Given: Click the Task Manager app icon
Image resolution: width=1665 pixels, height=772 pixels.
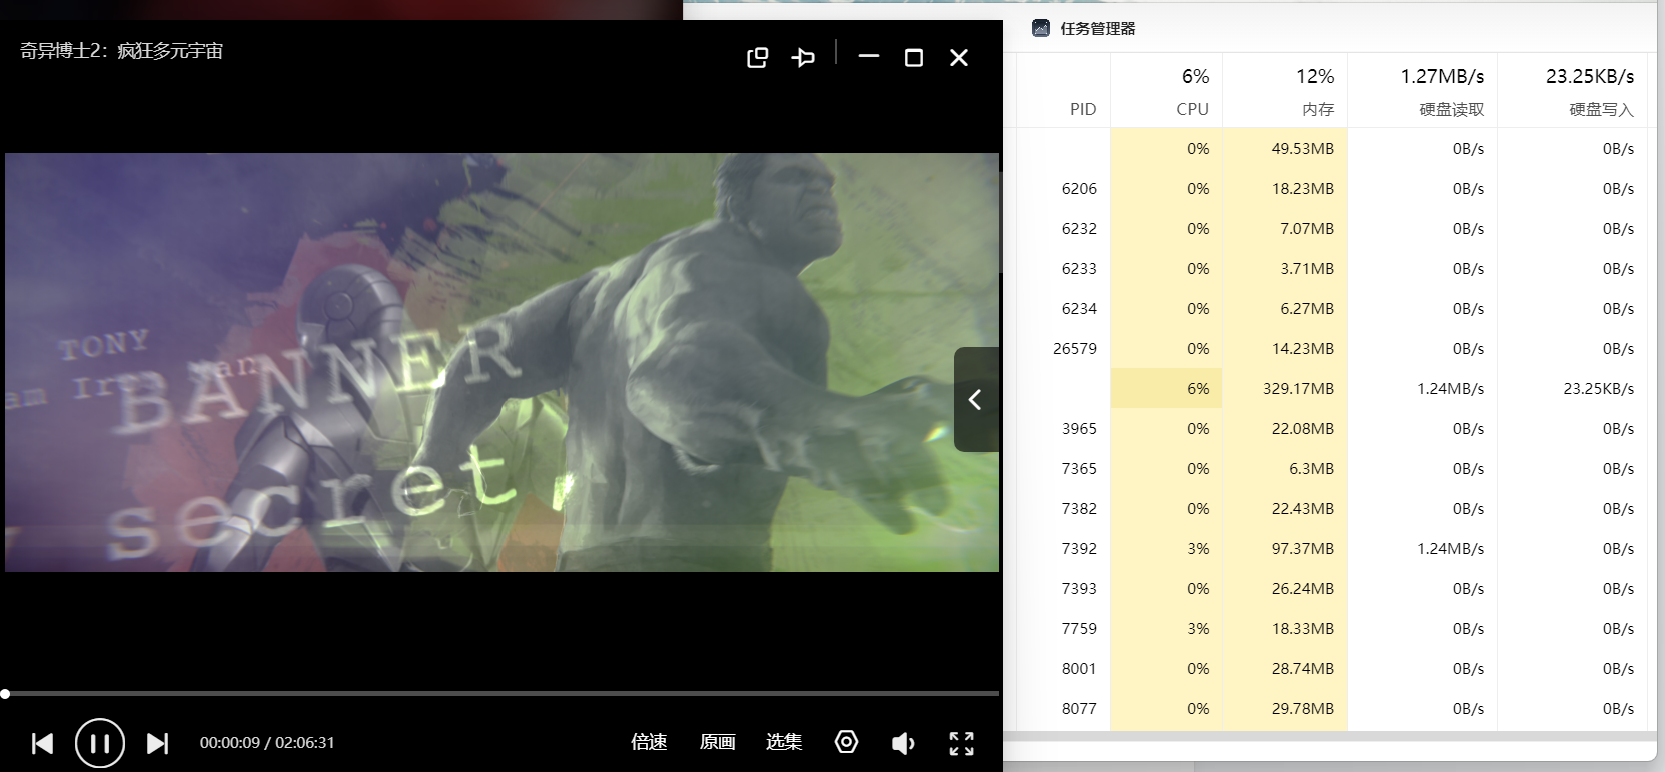Looking at the screenshot, I should 1041,28.
